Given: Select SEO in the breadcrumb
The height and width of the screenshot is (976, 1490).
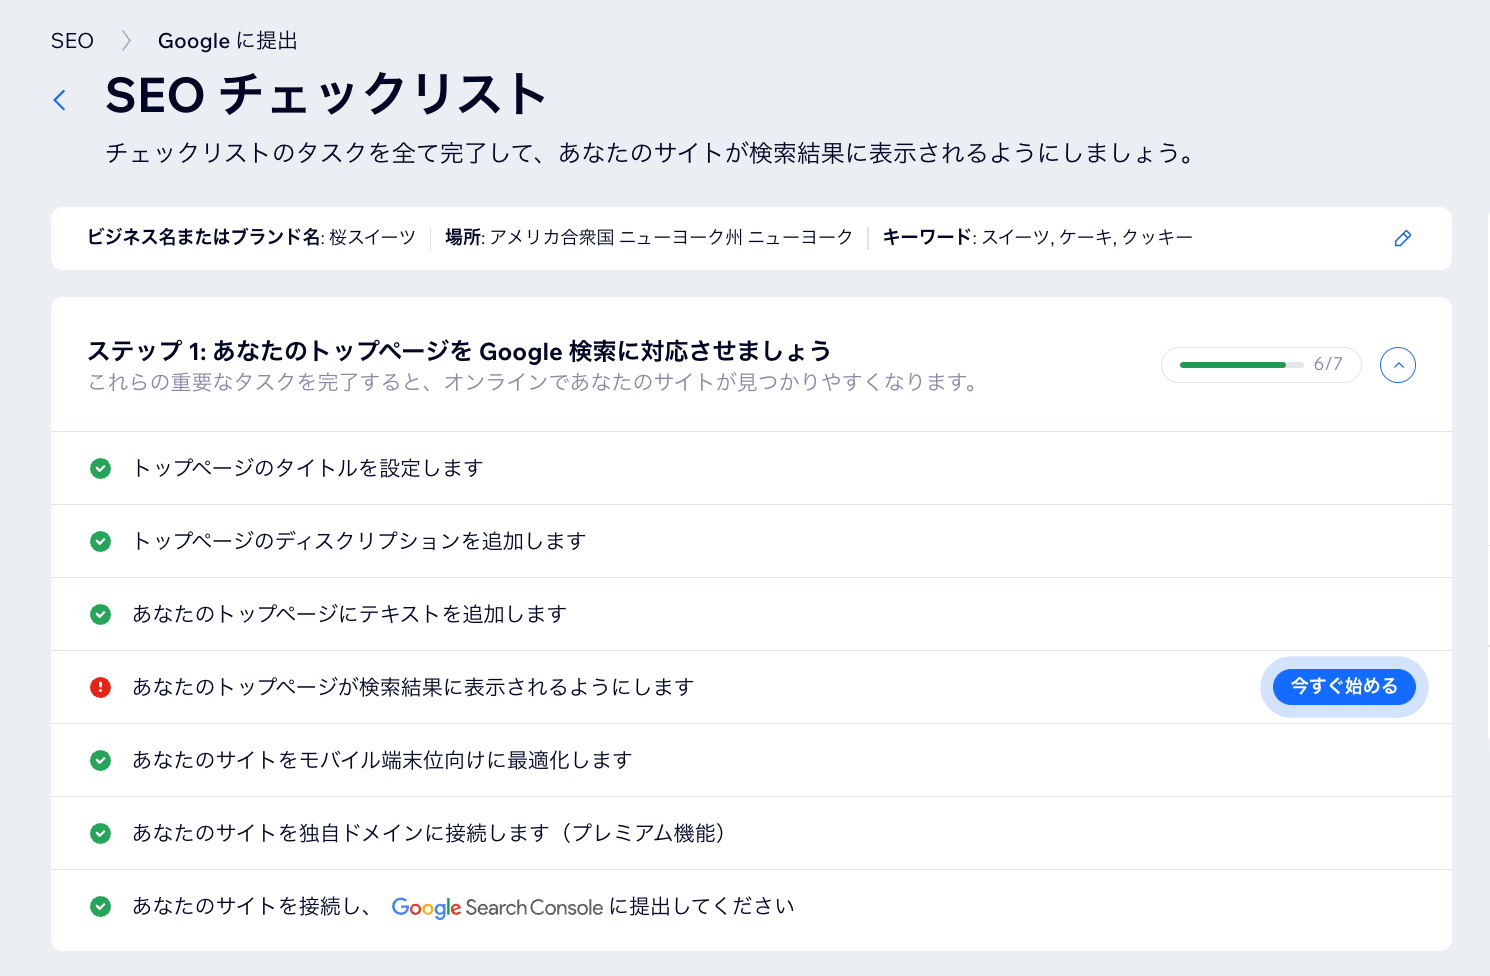Looking at the screenshot, I should (72, 41).
